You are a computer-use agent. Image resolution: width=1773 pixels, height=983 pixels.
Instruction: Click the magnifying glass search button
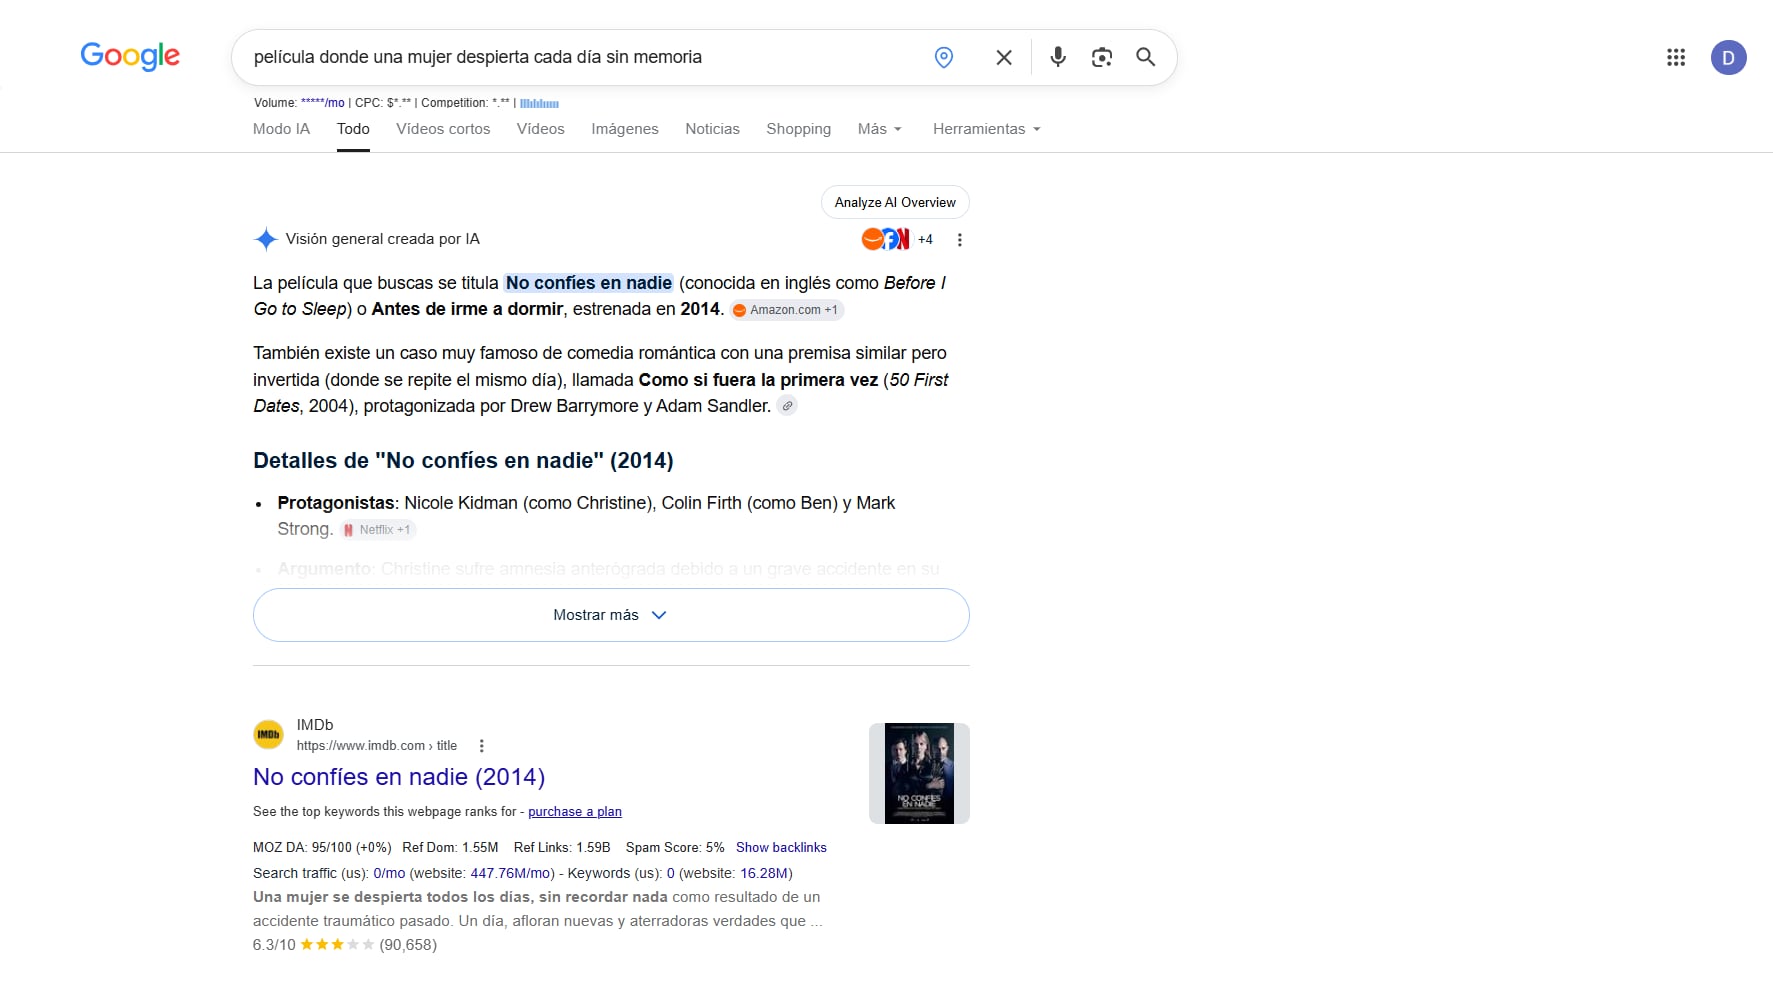(x=1146, y=57)
